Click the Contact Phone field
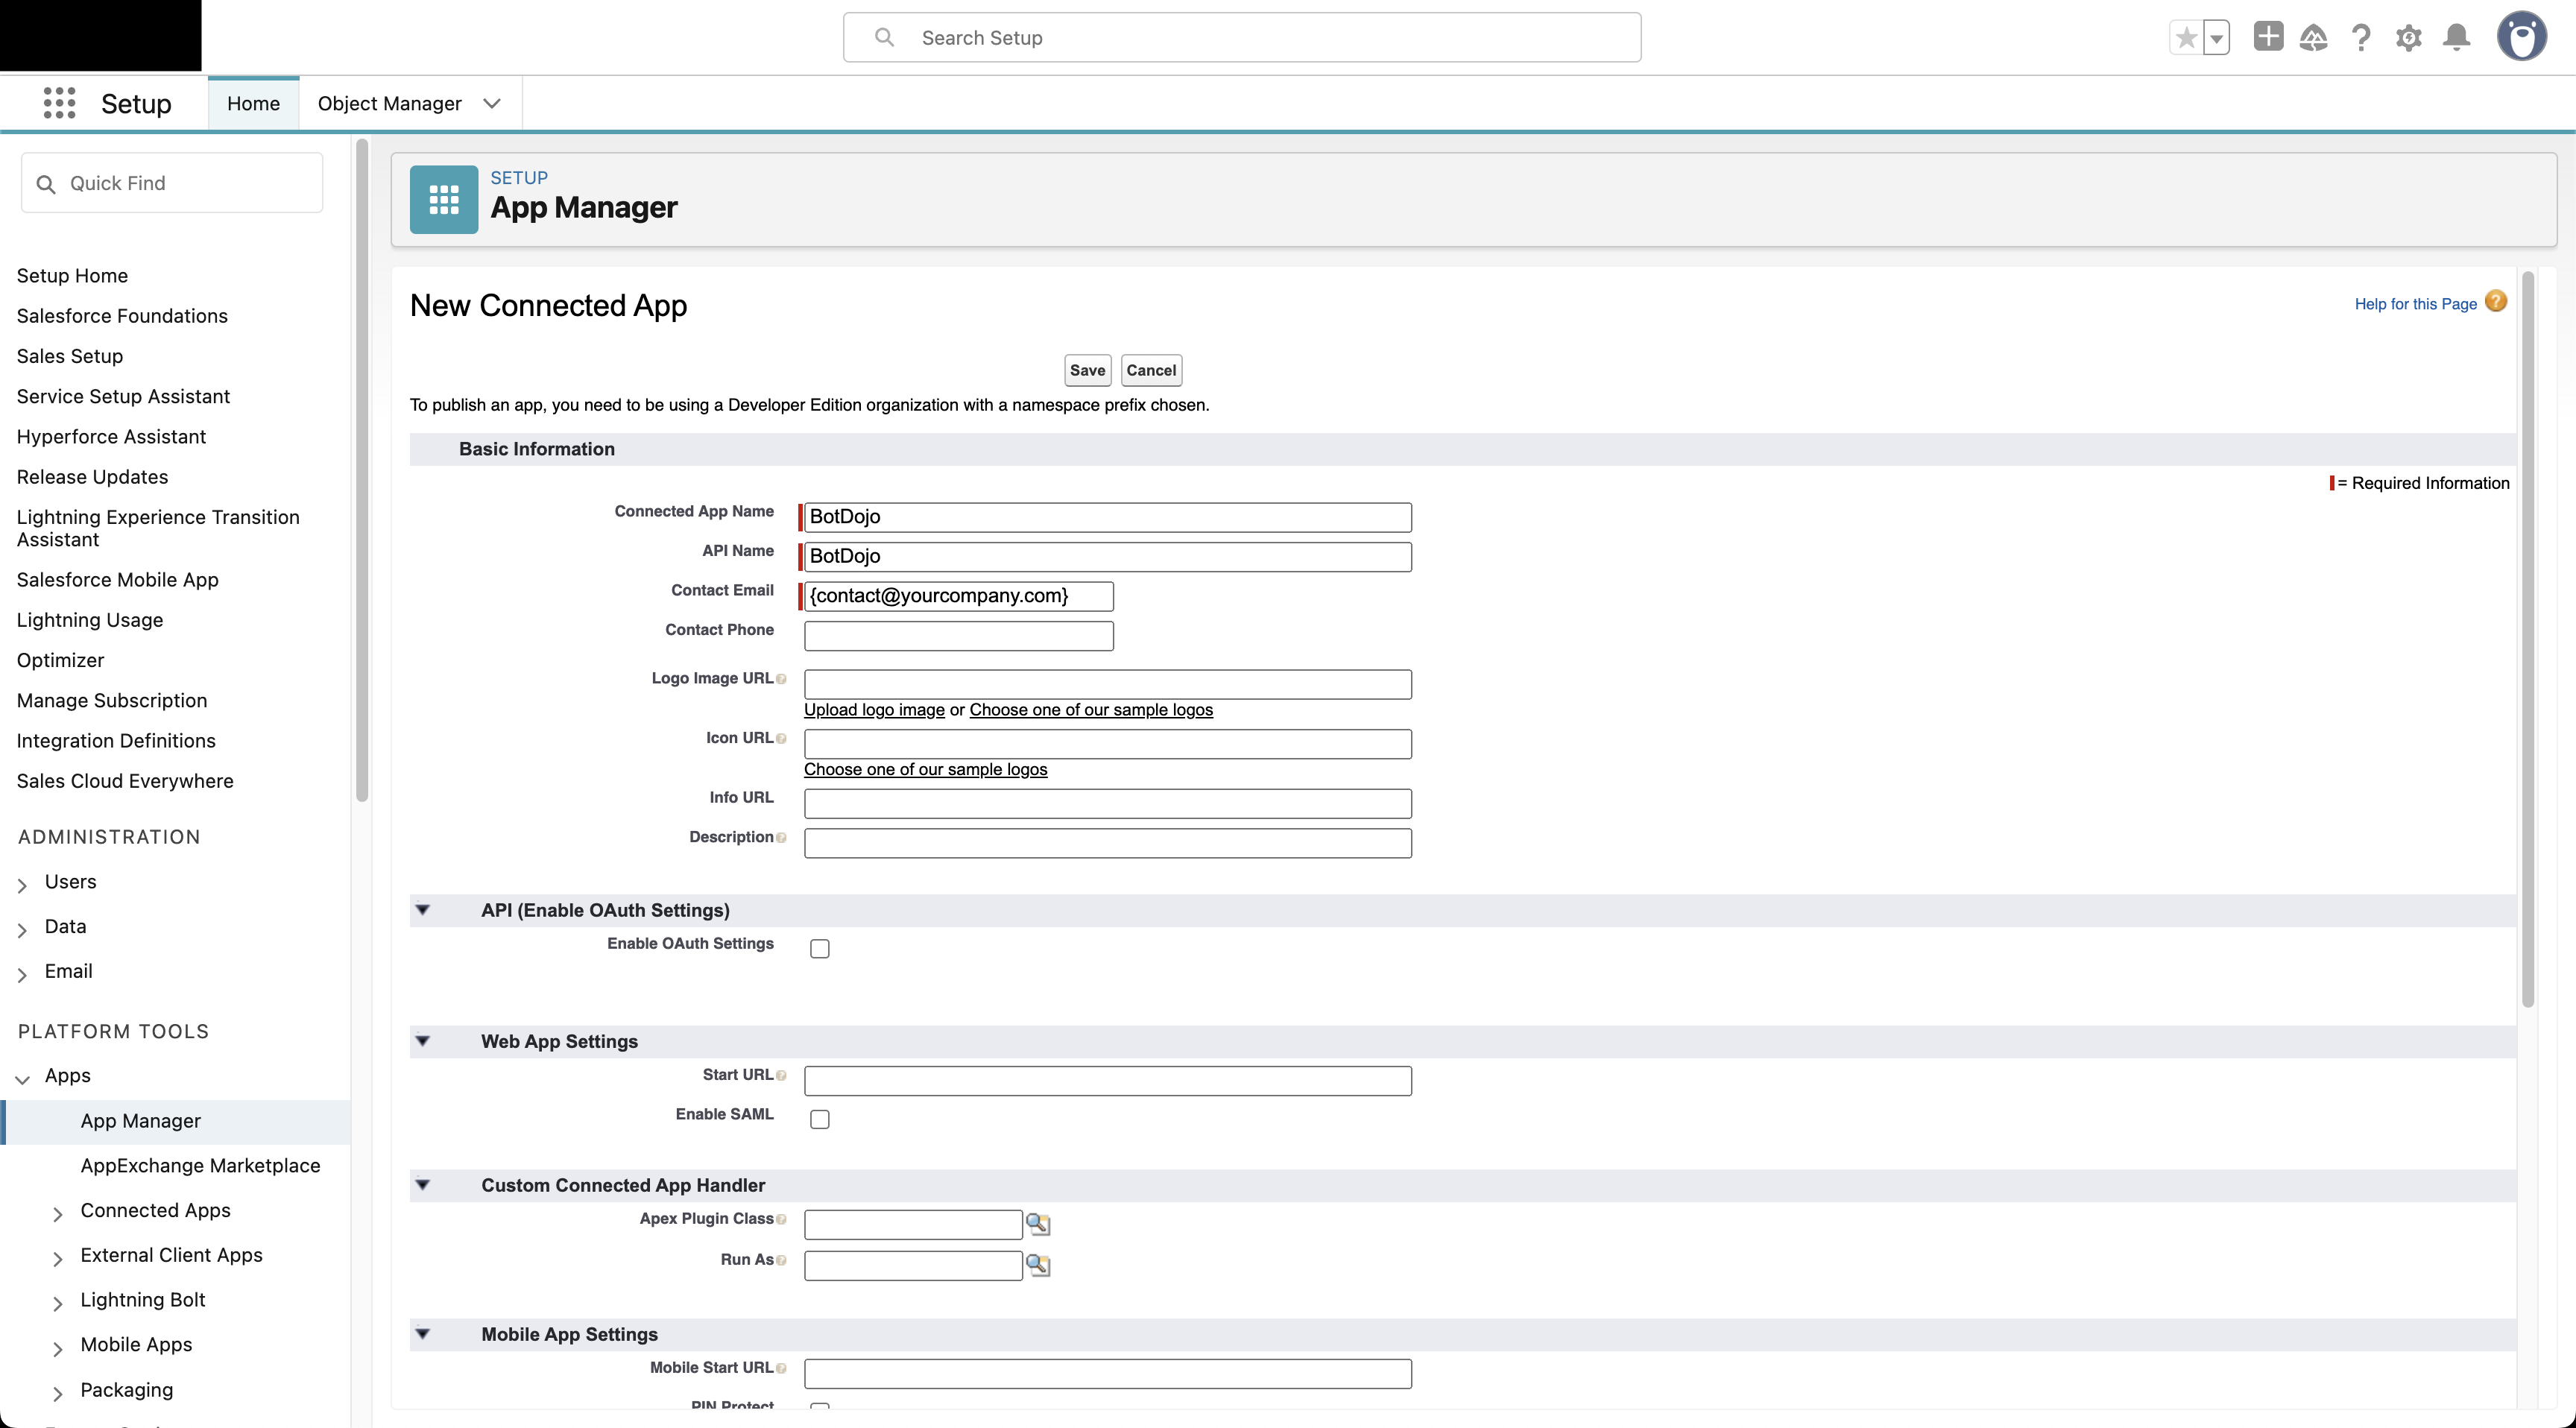 tap(958, 636)
